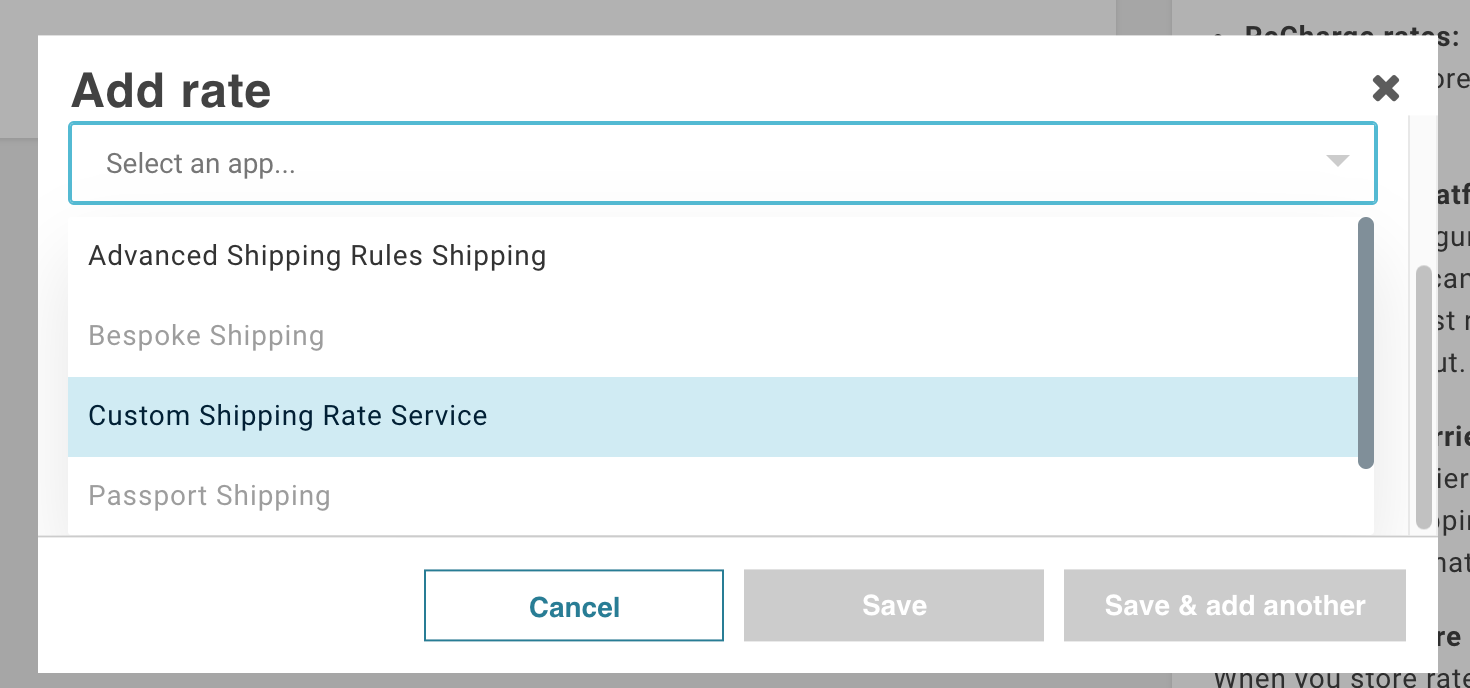Viewport: 1470px width, 688px height.
Task: Cancel adding the rate
Action: 574,606
